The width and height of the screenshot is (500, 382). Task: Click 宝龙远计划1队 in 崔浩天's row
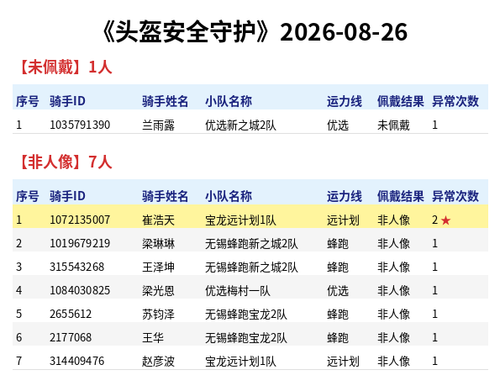click(241, 220)
